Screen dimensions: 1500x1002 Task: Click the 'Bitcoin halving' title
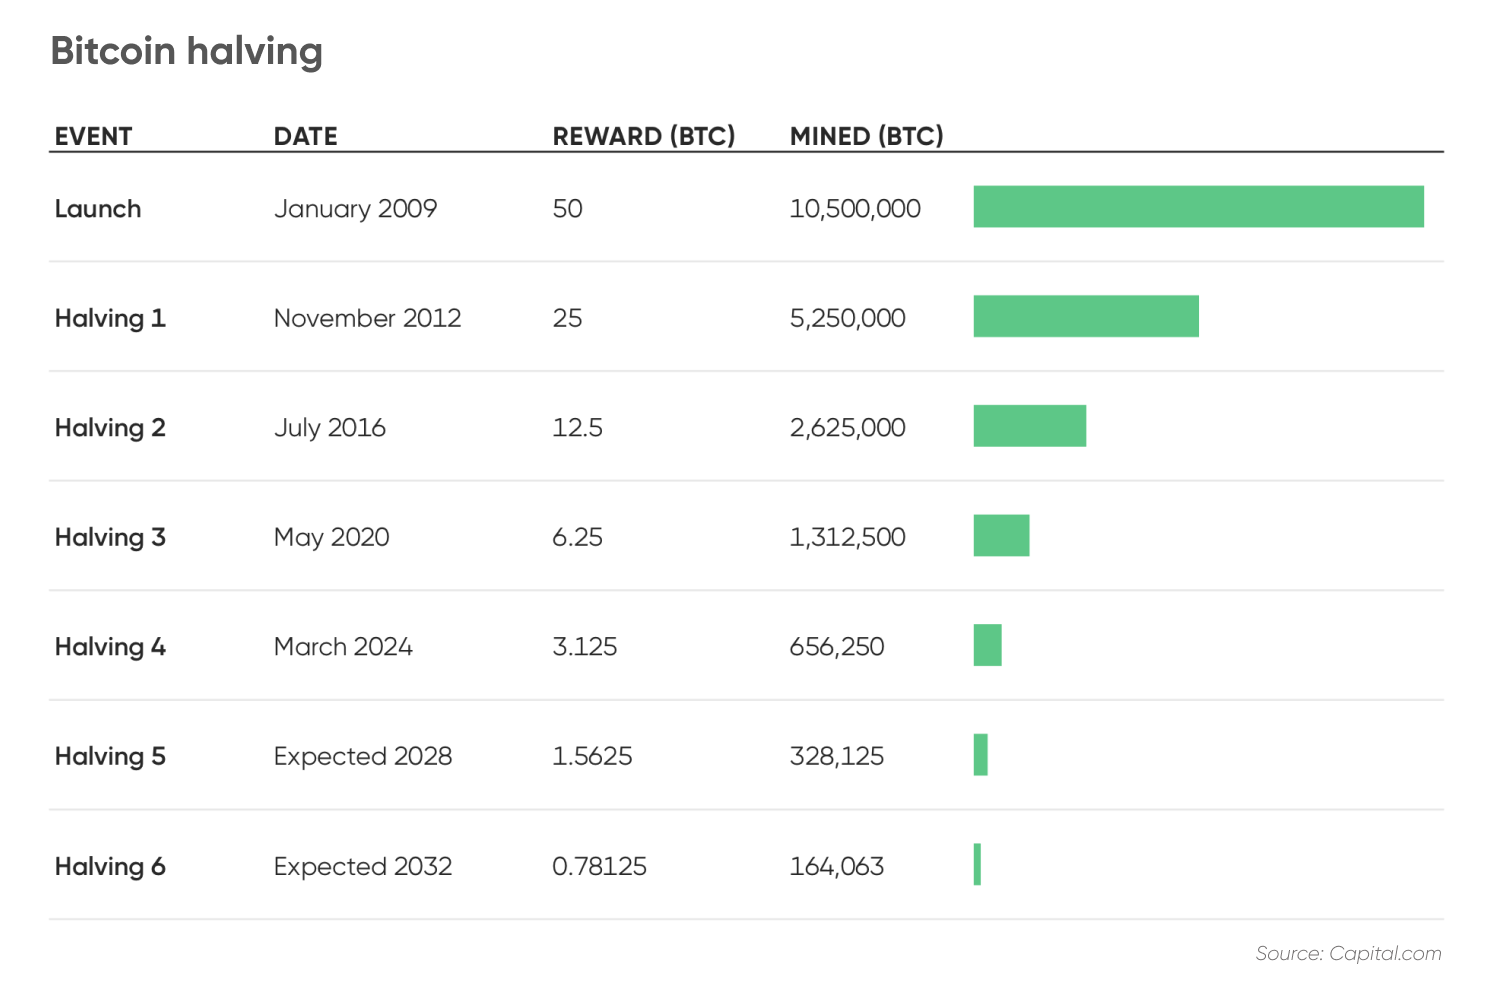pos(187,52)
